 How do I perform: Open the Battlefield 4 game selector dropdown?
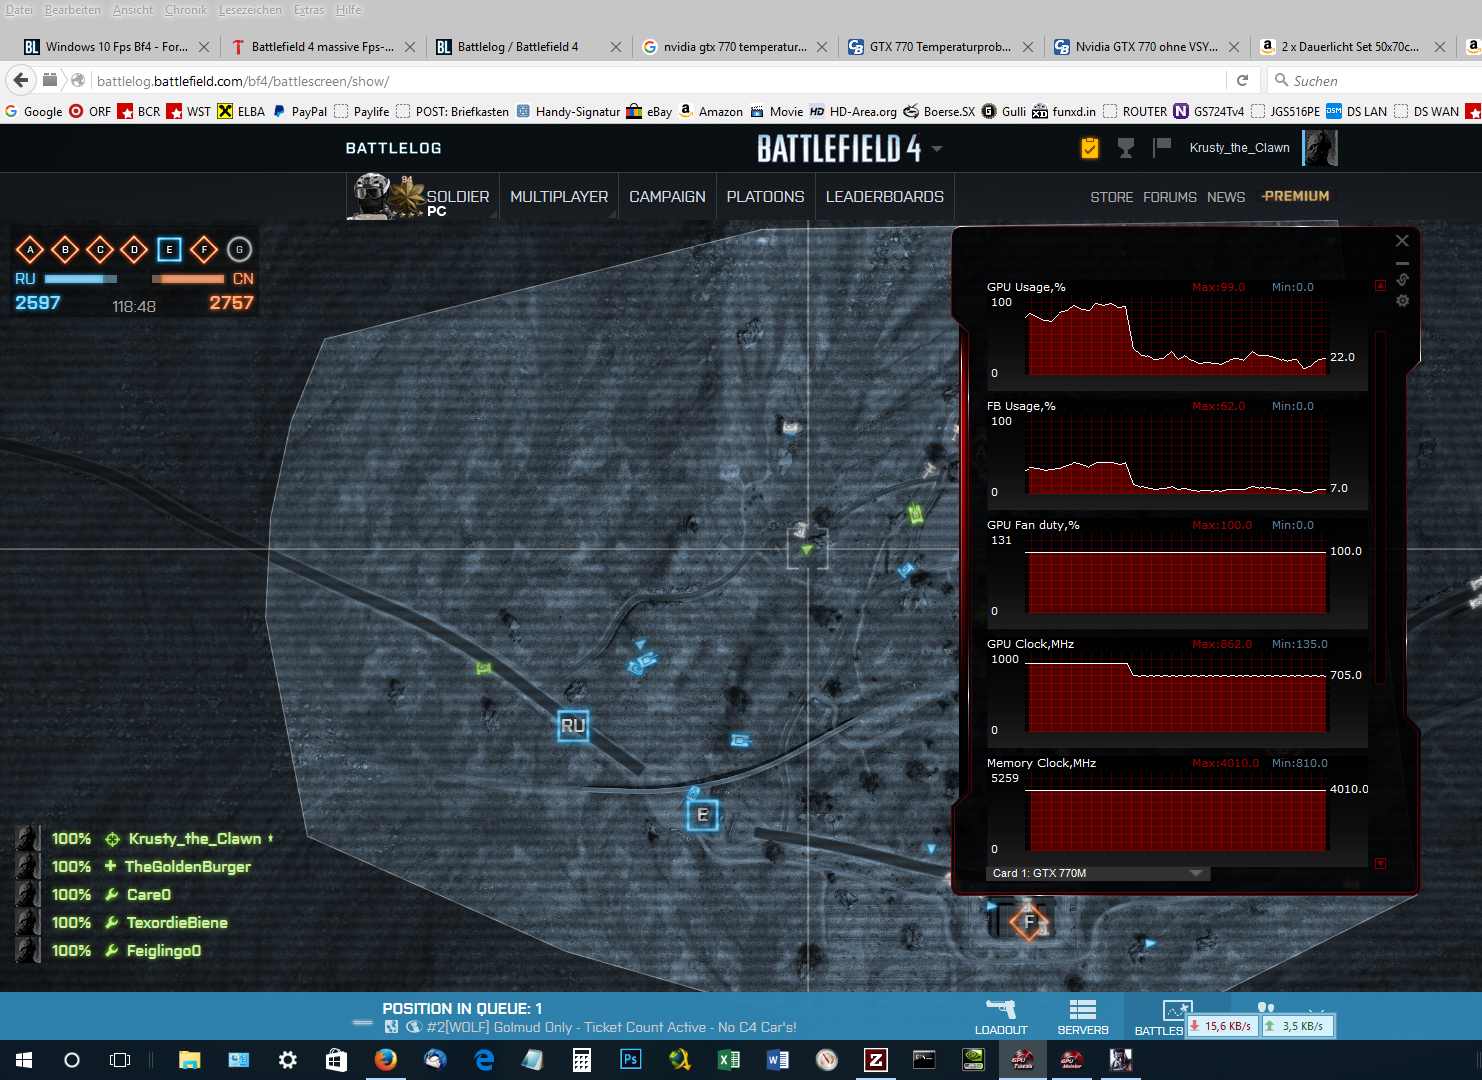[937, 148]
